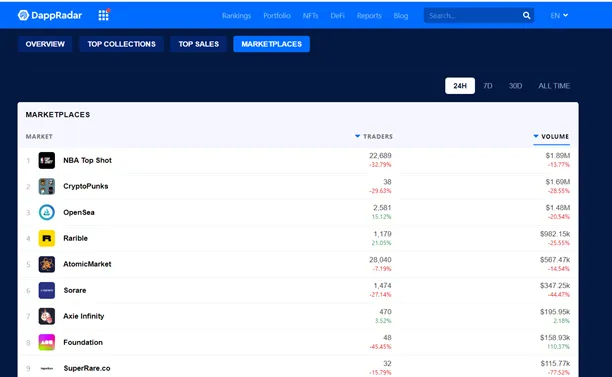This screenshot has height=377, width=612.
Task: Open the Sorare link
Action: (x=75, y=290)
